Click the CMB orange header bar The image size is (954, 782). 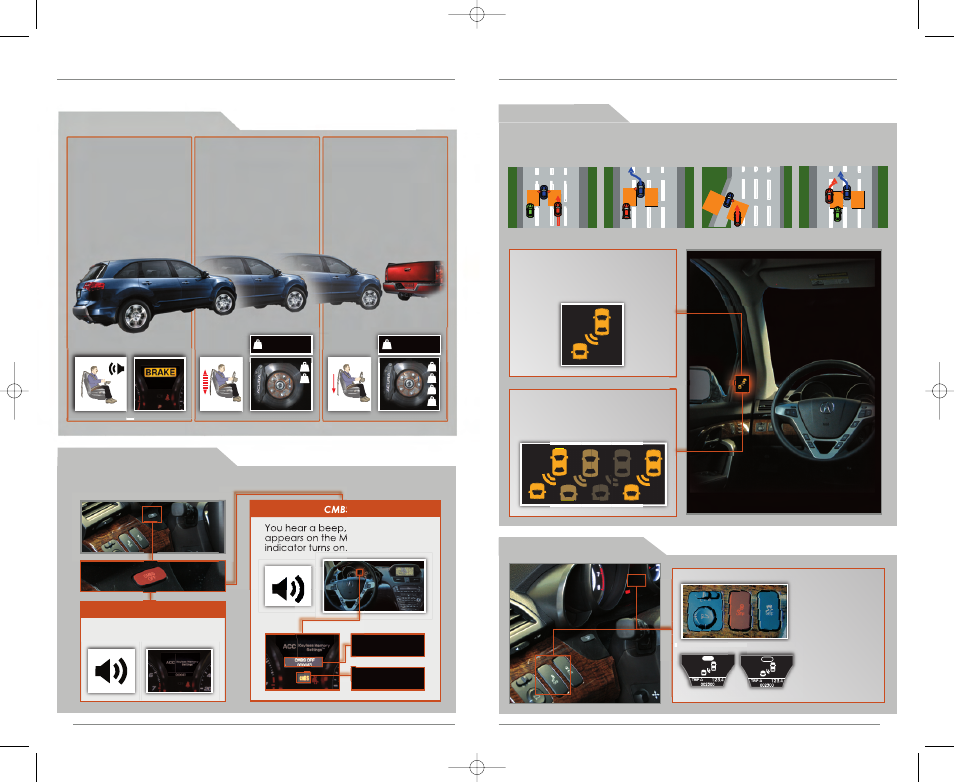(345, 508)
